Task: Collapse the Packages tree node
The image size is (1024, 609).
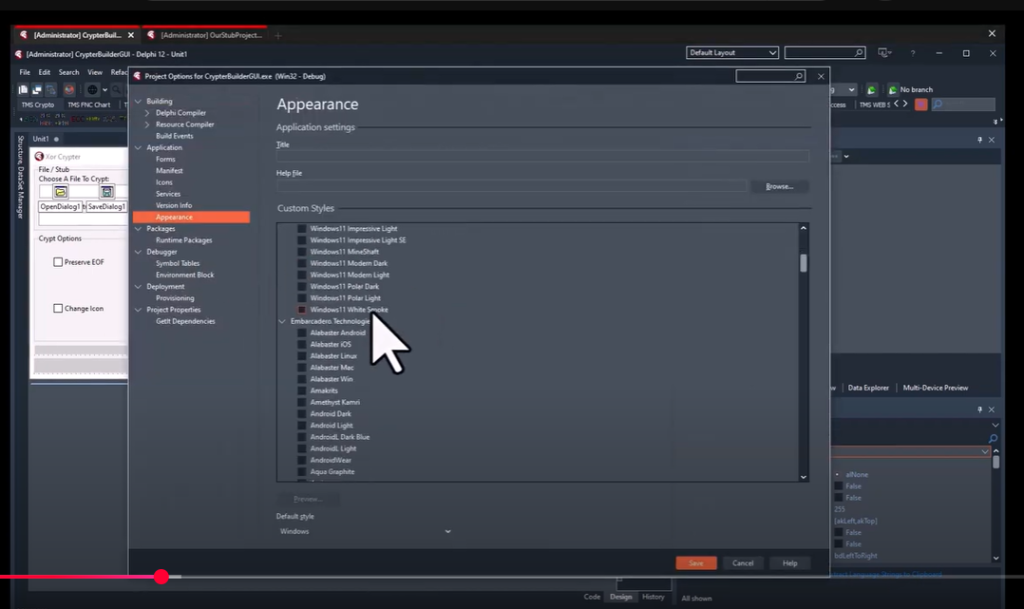Action: (x=138, y=228)
